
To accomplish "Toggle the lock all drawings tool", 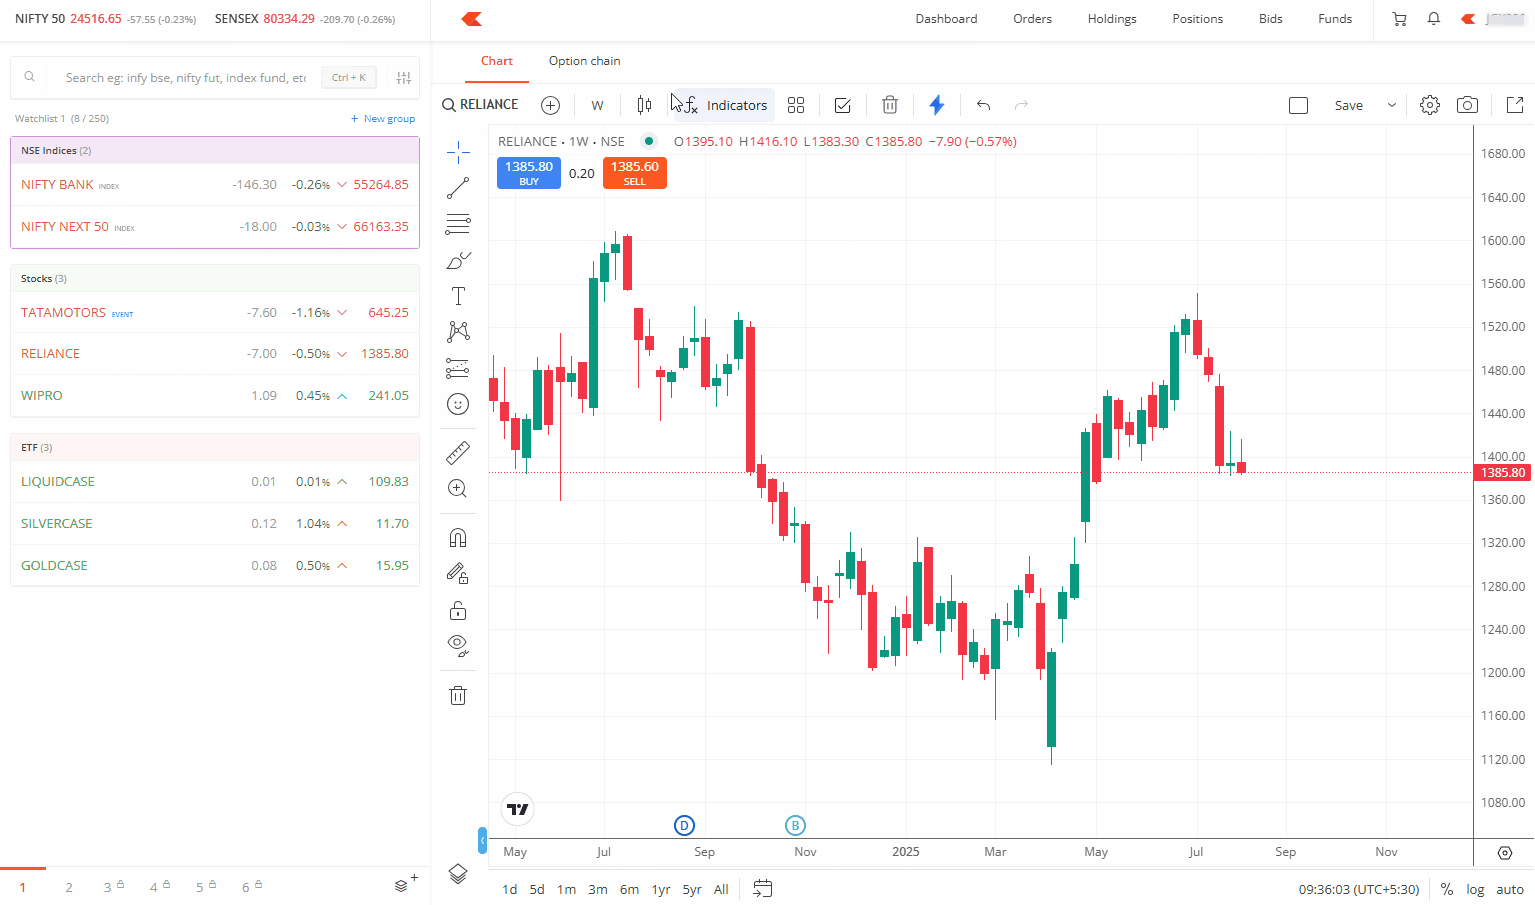I will pos(458,610).
